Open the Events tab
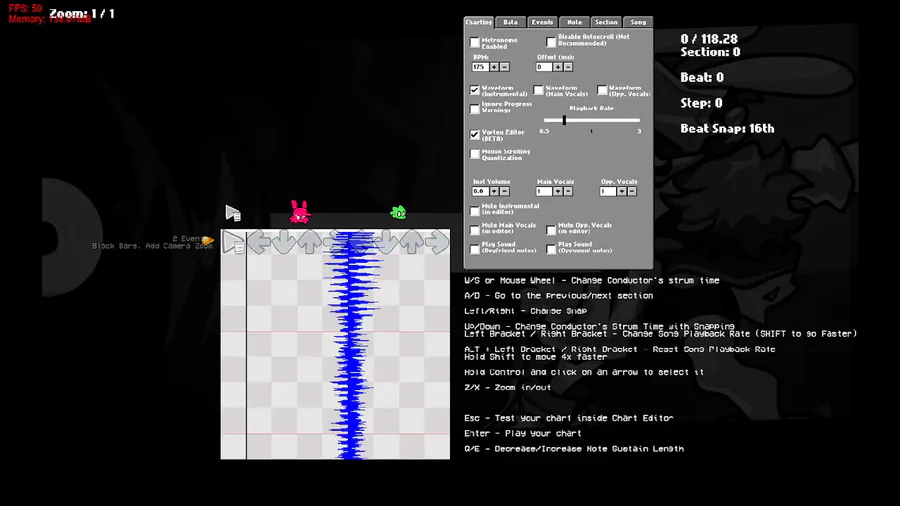Viewport: 900px width, 506px height. [542, 22]
